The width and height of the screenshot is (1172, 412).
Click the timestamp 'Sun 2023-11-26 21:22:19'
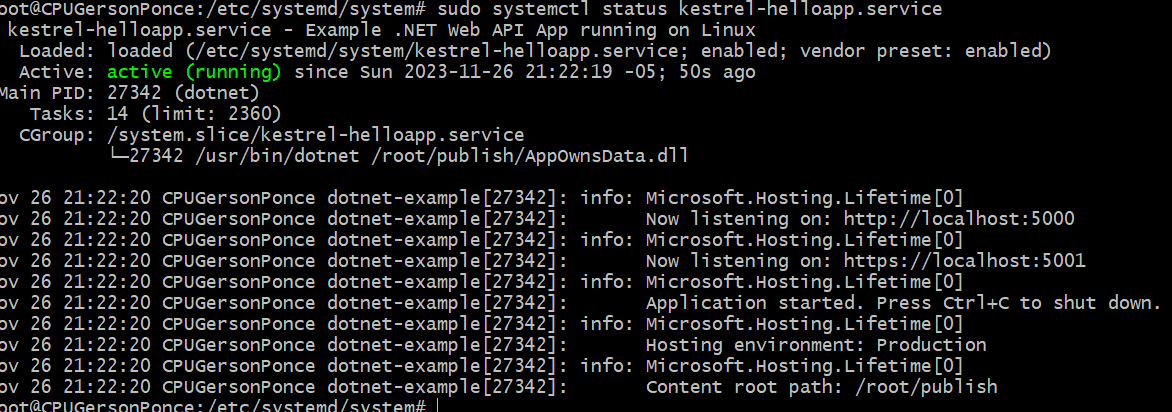click(481, 73)
